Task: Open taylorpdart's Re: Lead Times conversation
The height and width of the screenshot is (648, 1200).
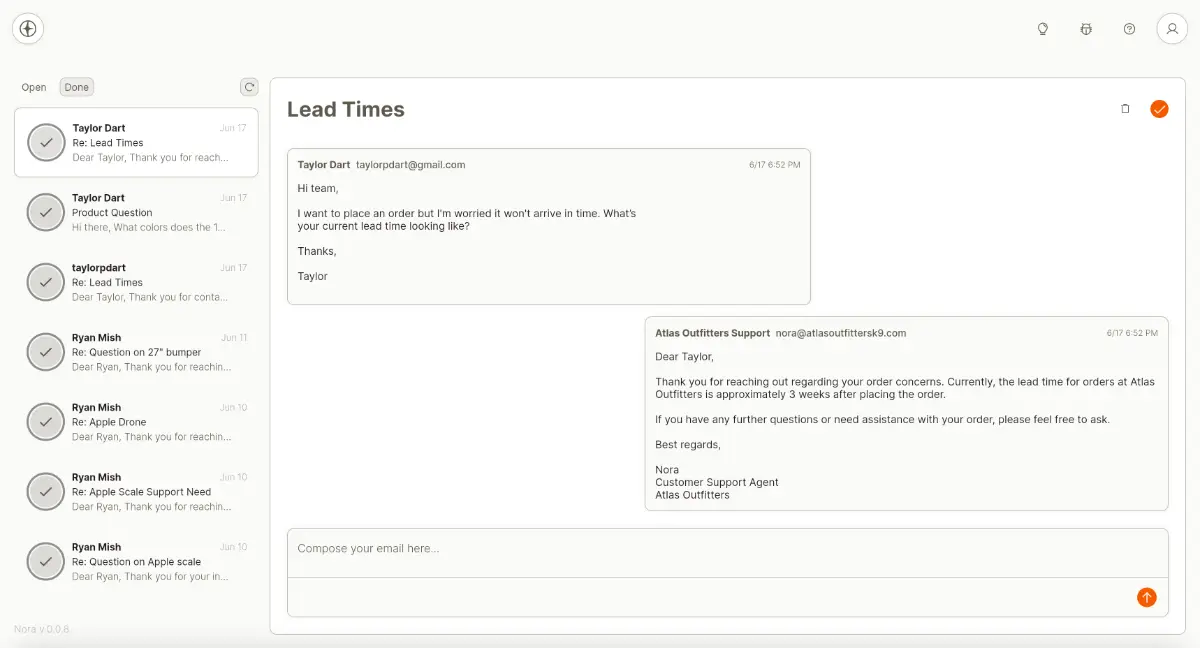Action: (x=150, y=282)
